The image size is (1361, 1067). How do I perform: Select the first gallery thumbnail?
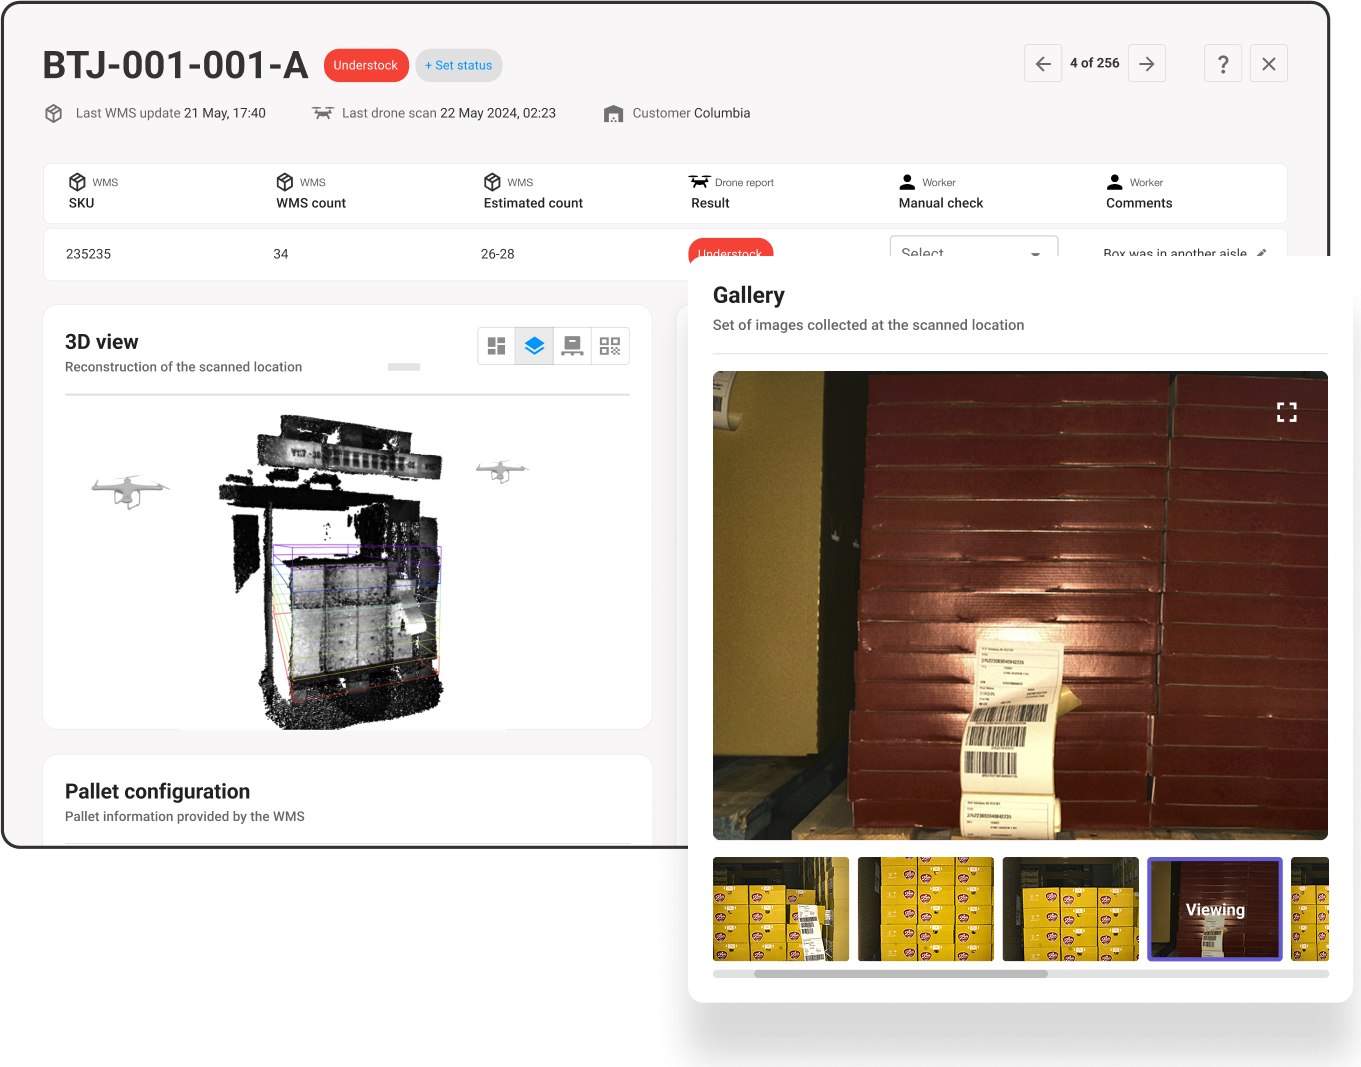pos(780,909)
